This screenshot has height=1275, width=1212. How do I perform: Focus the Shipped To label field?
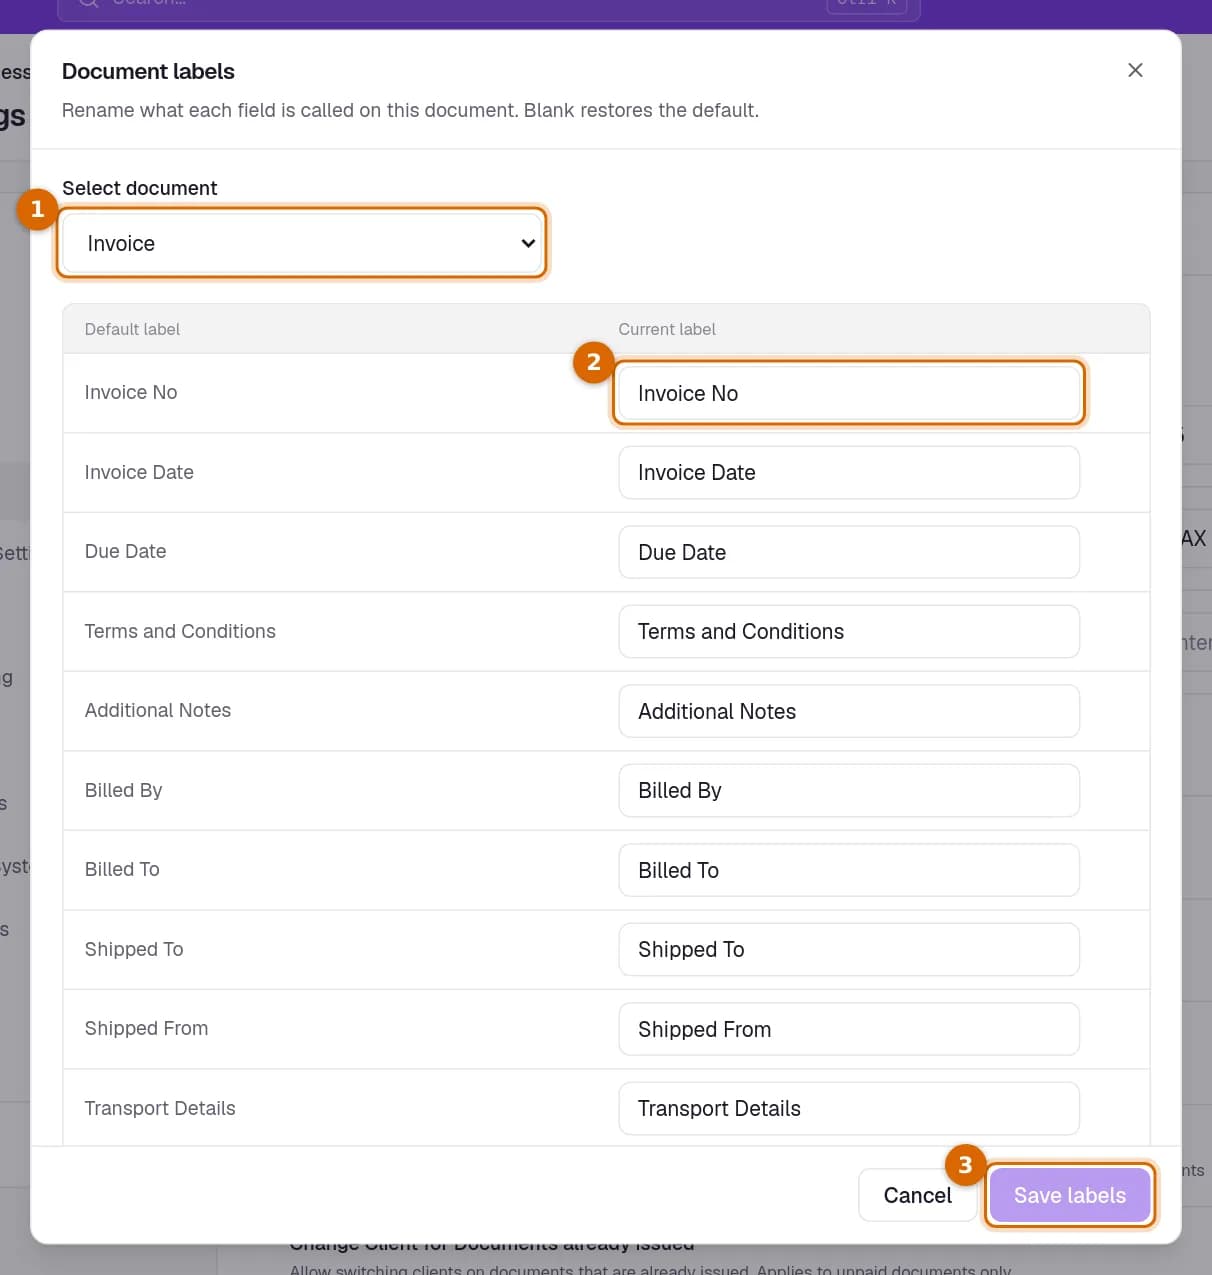click(849, 949)
